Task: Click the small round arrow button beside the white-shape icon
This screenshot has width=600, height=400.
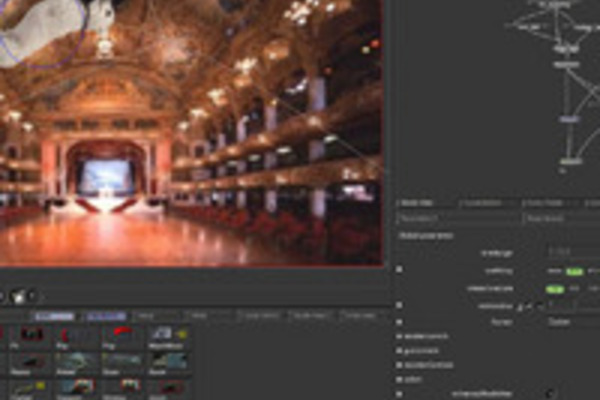Action: tap(33, 296)
